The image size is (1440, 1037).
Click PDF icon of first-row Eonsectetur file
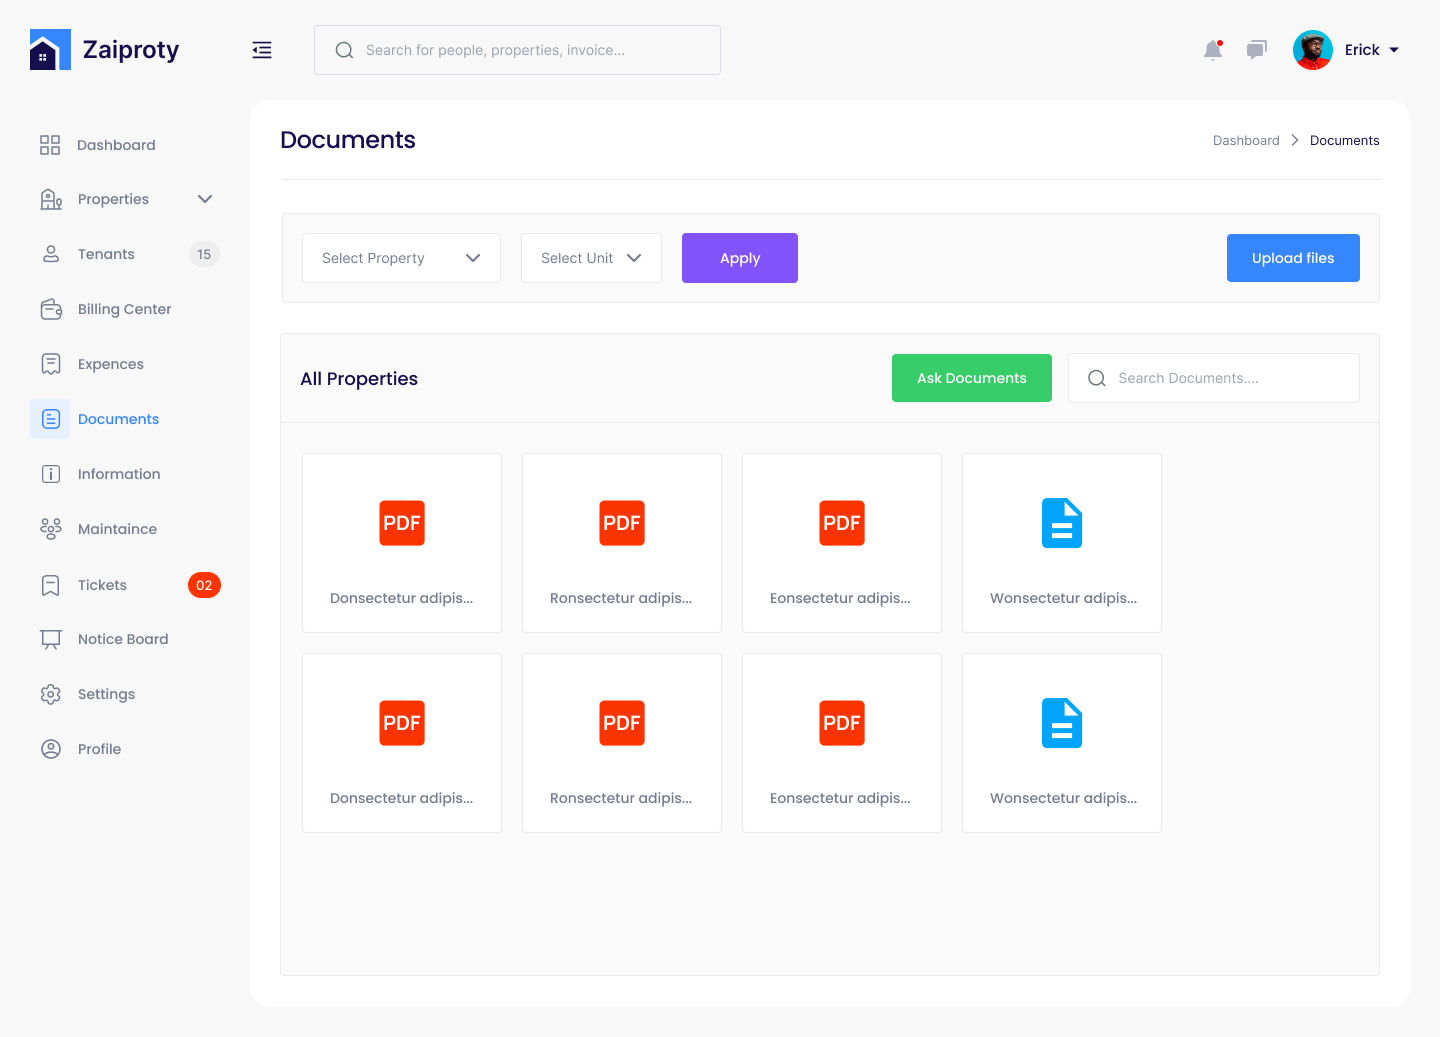[x=842, y=523]
